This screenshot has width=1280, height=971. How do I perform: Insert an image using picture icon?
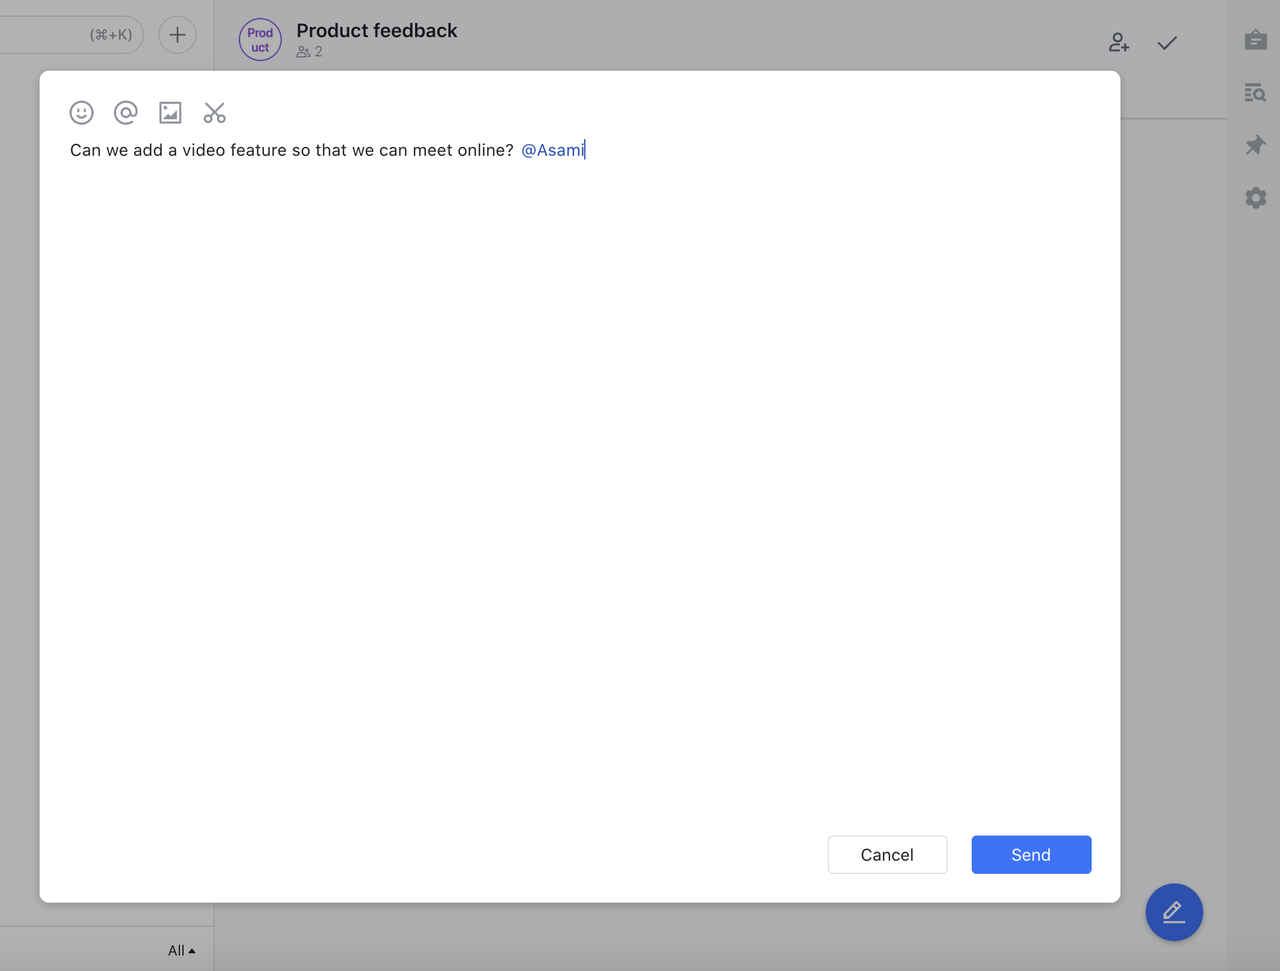coord(170,113)
